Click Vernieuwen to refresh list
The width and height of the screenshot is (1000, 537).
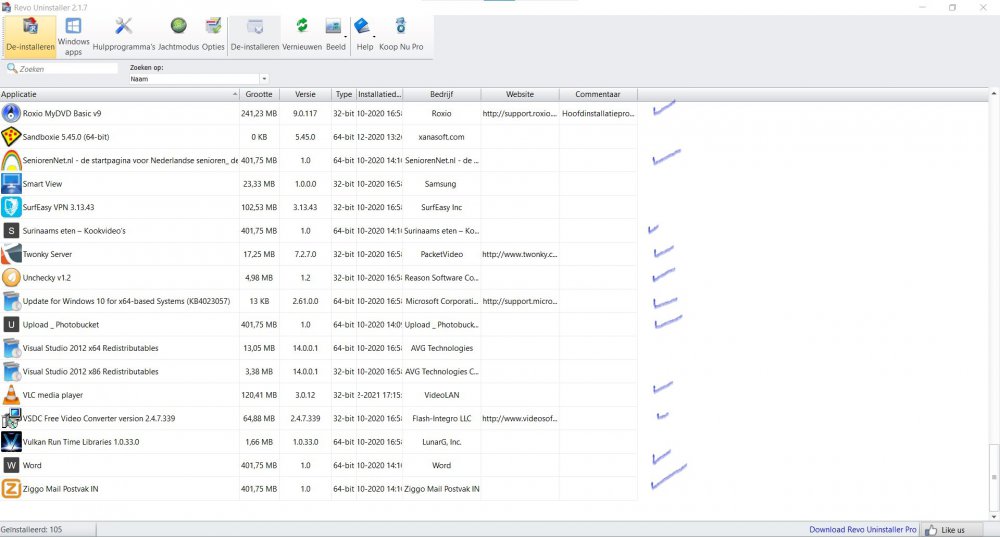[x=301, y=34]
